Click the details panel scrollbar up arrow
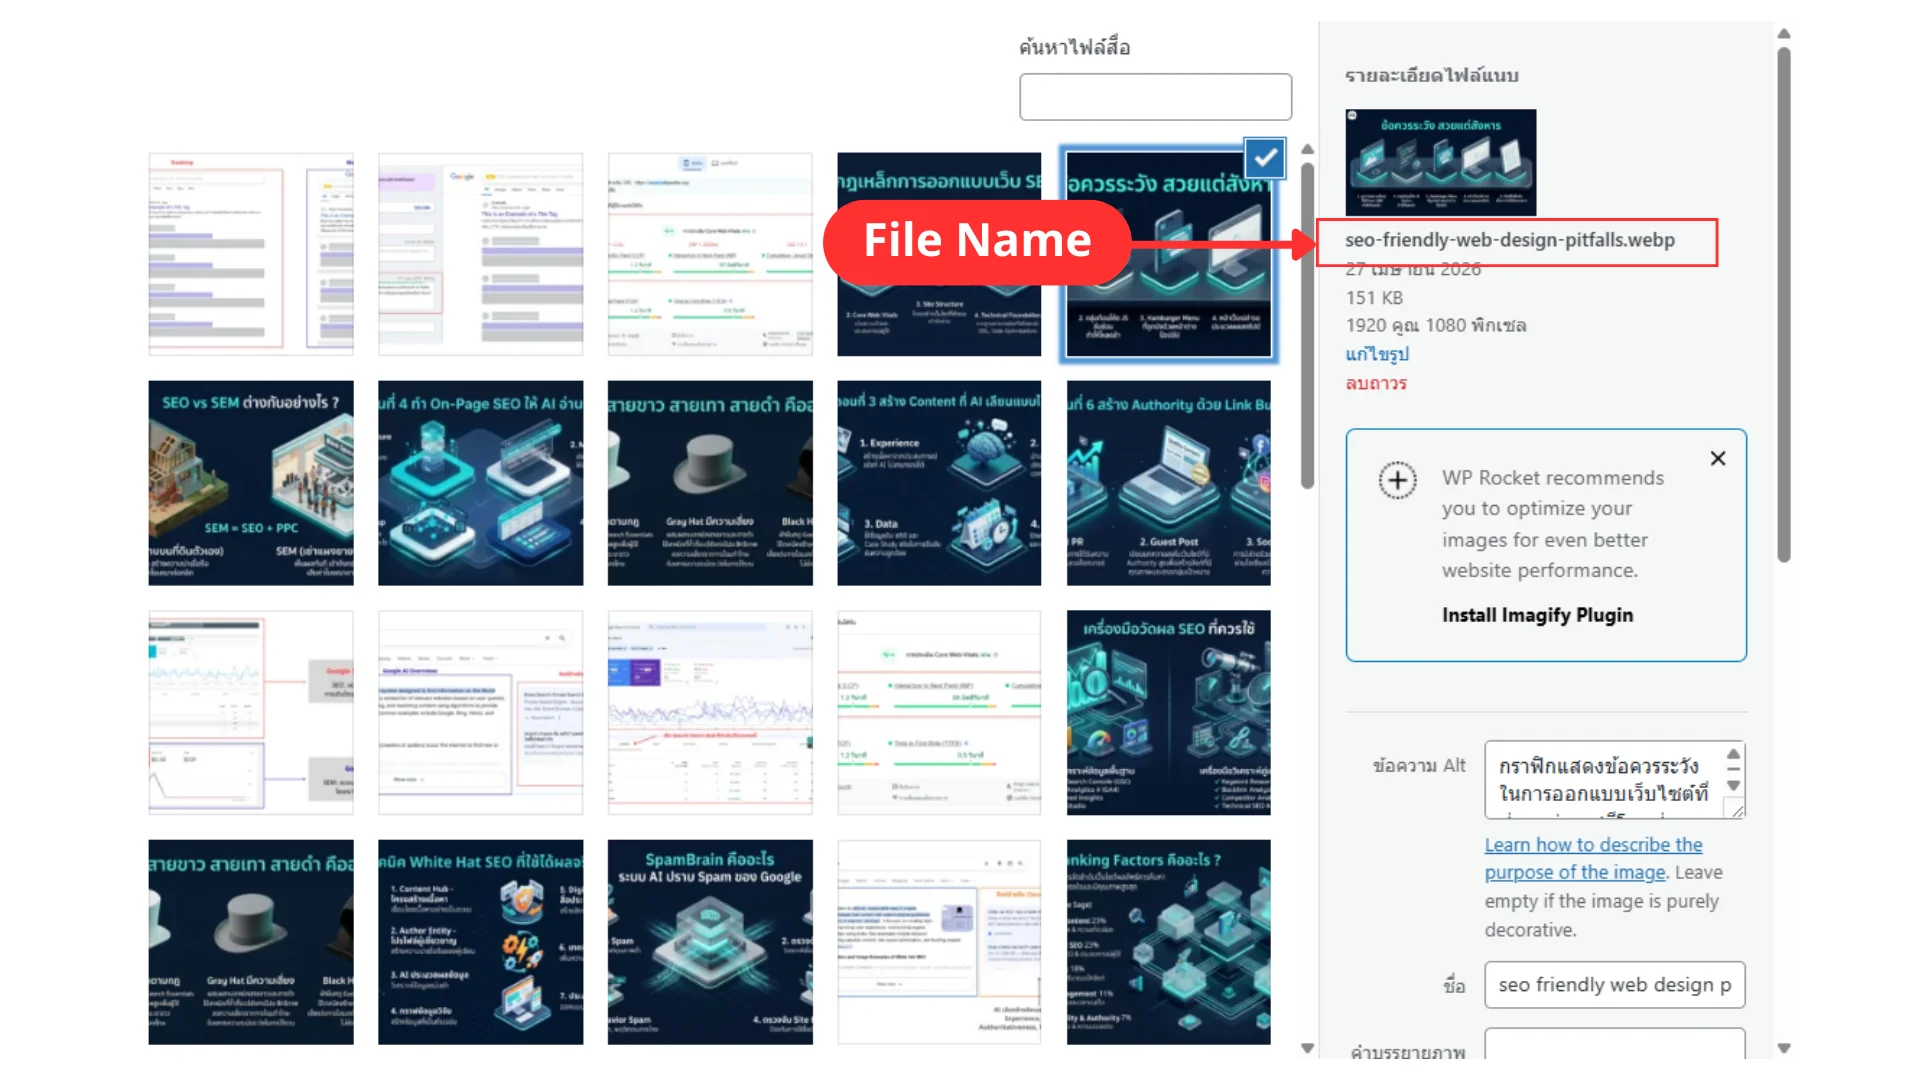Image resolution: width=1920 pixels, height=1080 pixels. [x=1784, y=34]
